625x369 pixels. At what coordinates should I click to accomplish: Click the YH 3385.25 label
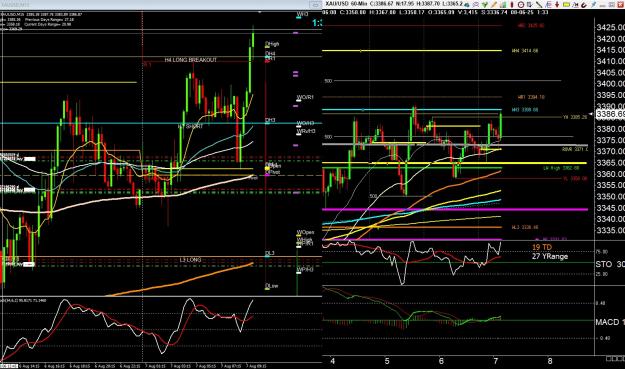coord(575,117)
